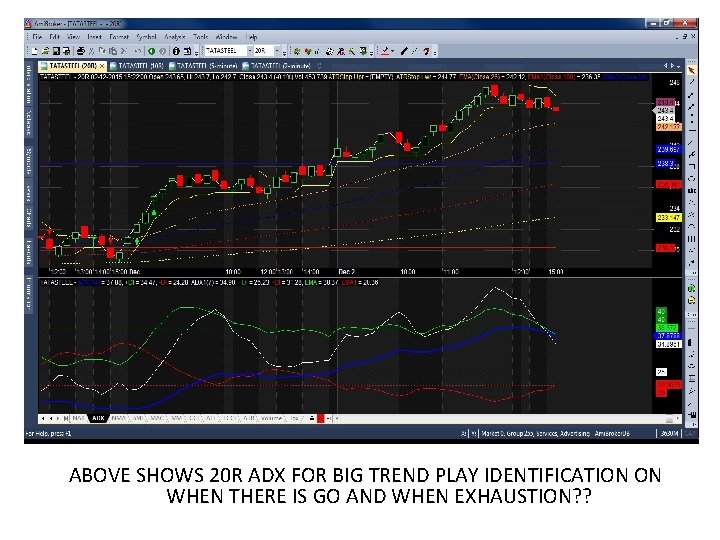Select the text ABC drawing tool
Viewport: 720px width, 540px height.
pos(692,190)
